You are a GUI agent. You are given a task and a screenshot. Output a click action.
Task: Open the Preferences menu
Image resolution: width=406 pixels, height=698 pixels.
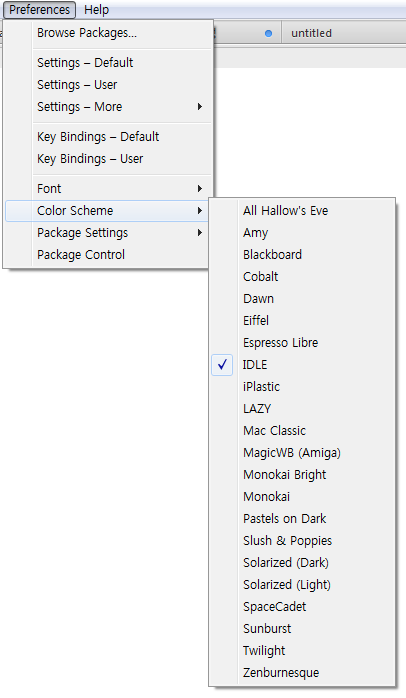pyautogui.click(x=39, y=10)
